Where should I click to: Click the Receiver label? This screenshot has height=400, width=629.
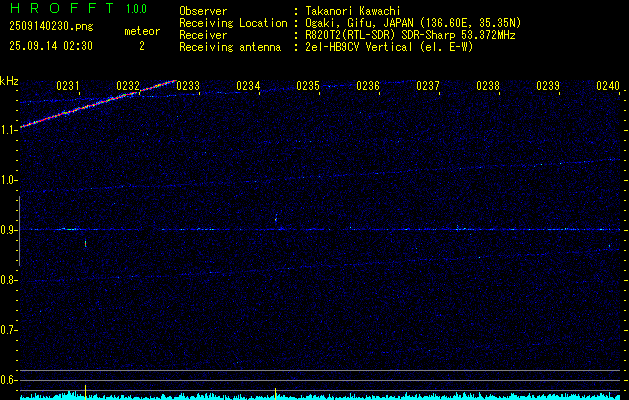pos(203,35)
